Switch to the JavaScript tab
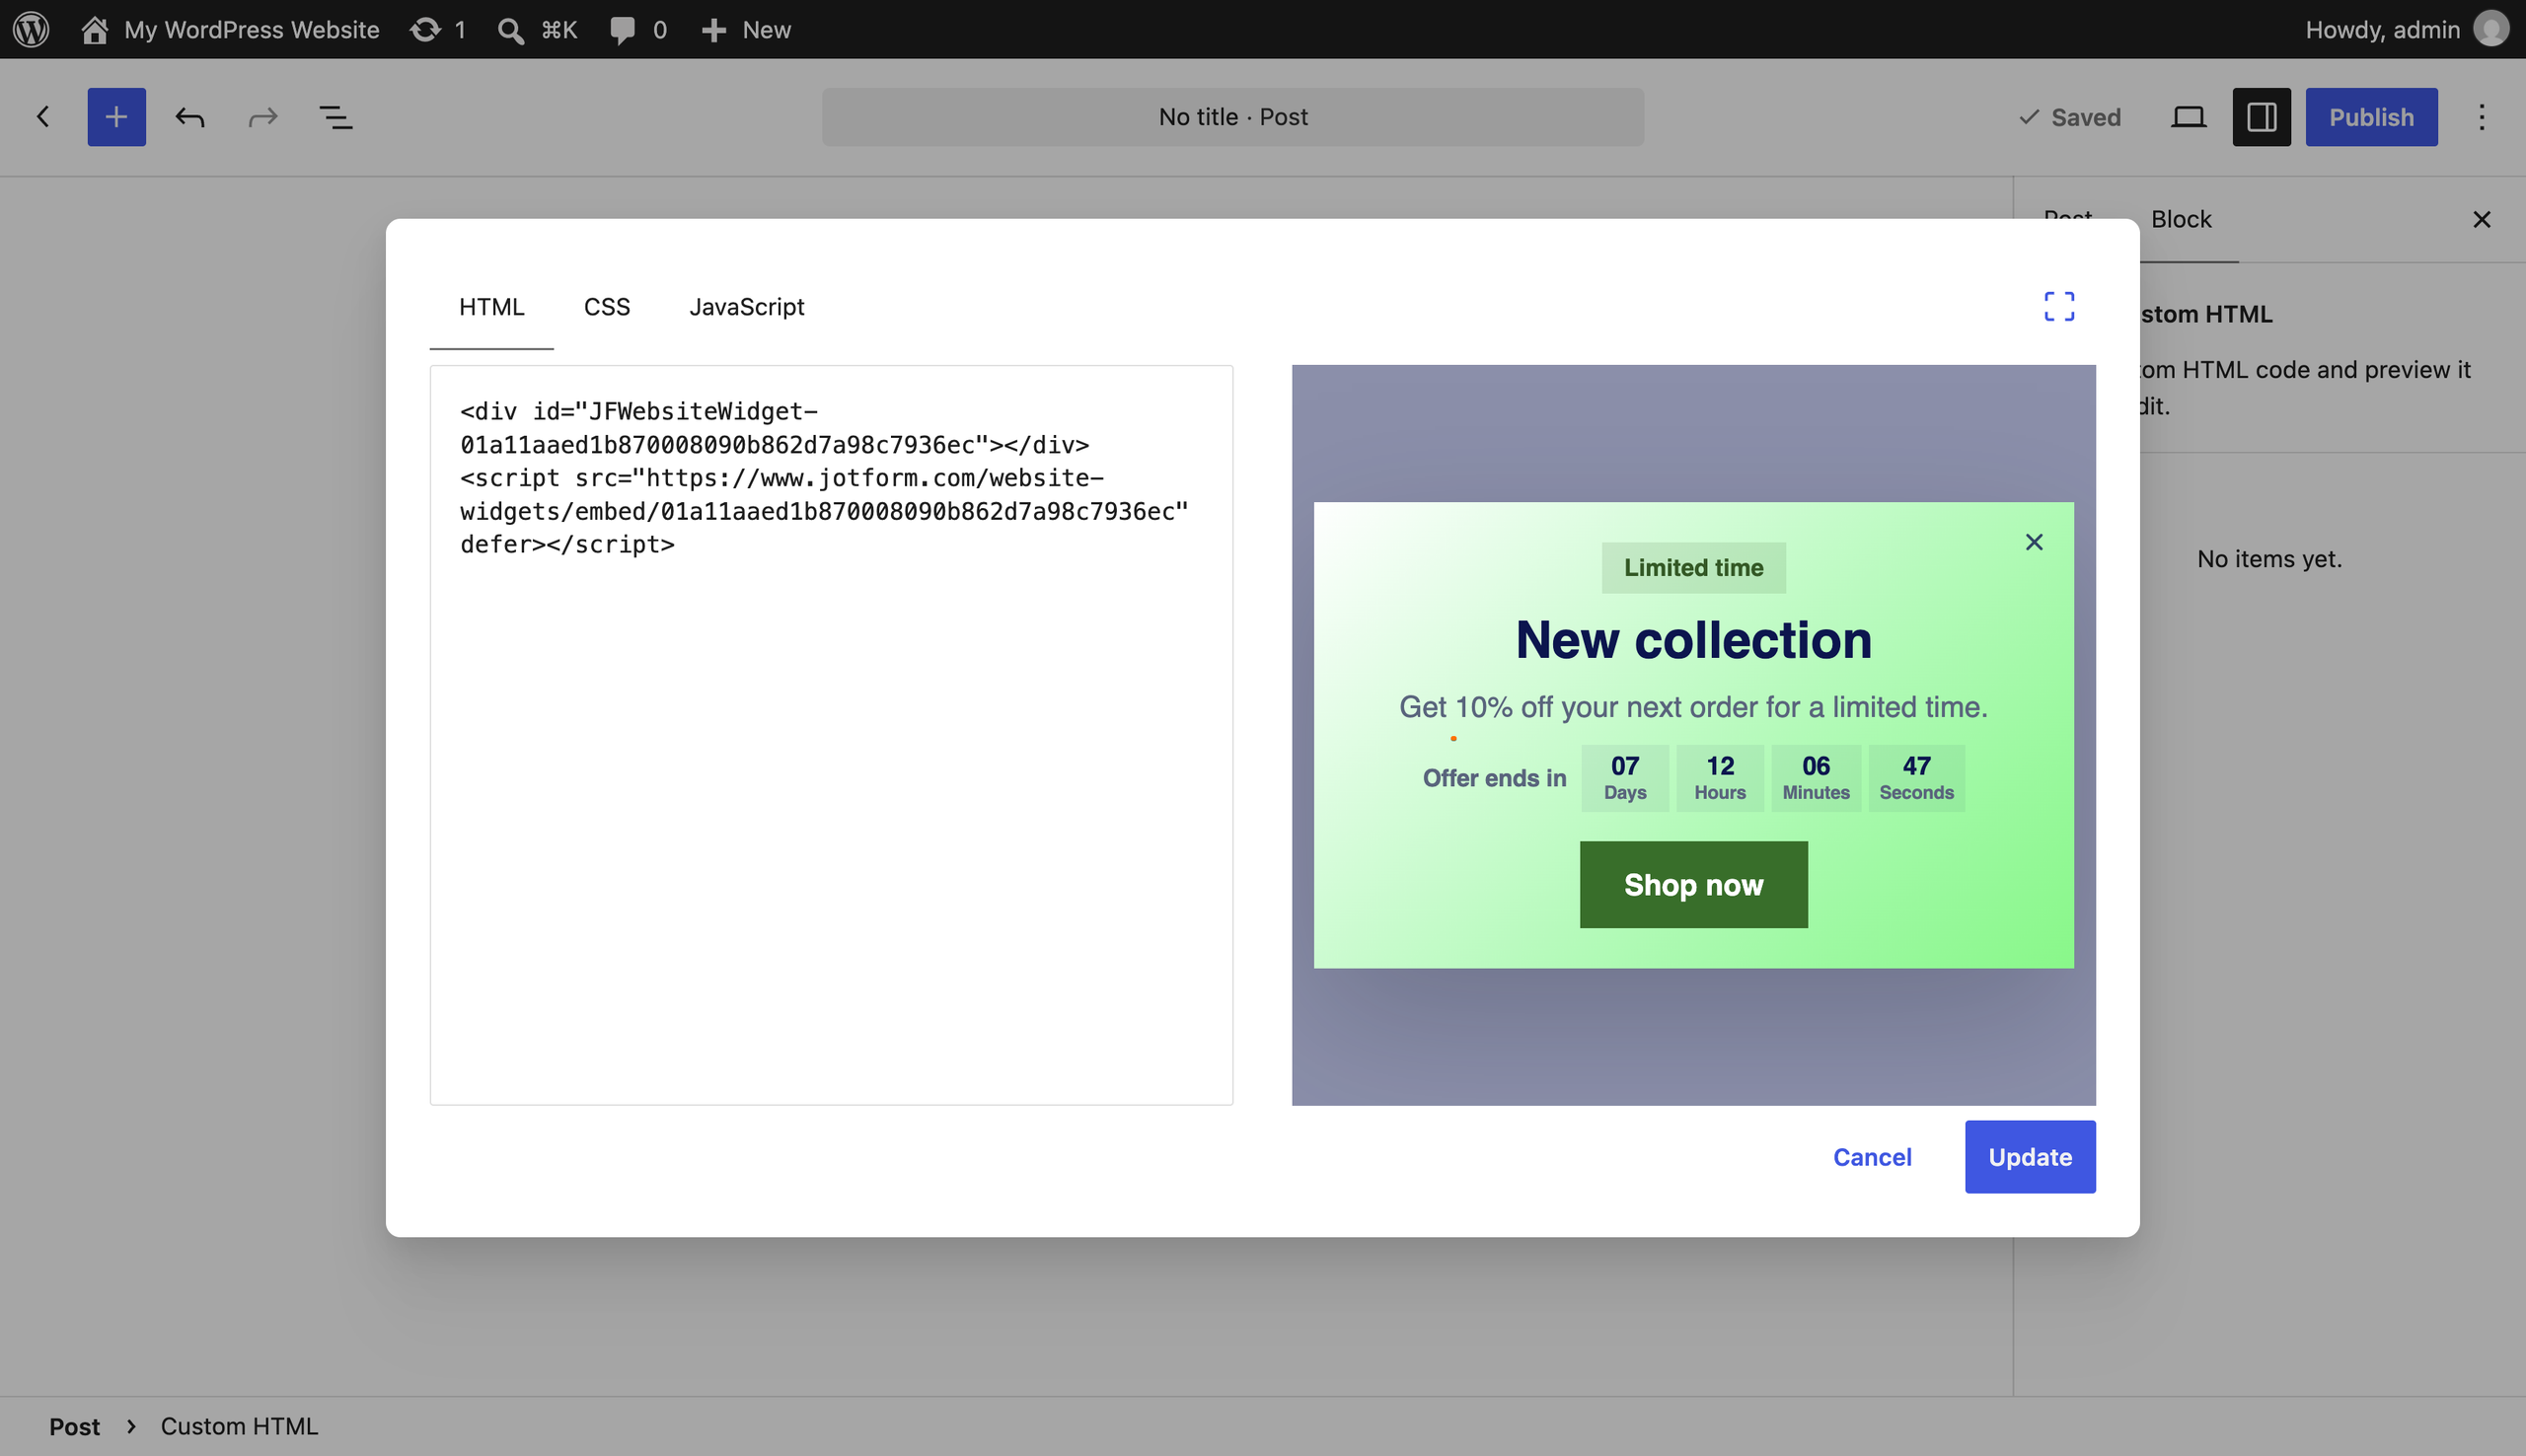2526x1456 pixels. click(746, 306)
